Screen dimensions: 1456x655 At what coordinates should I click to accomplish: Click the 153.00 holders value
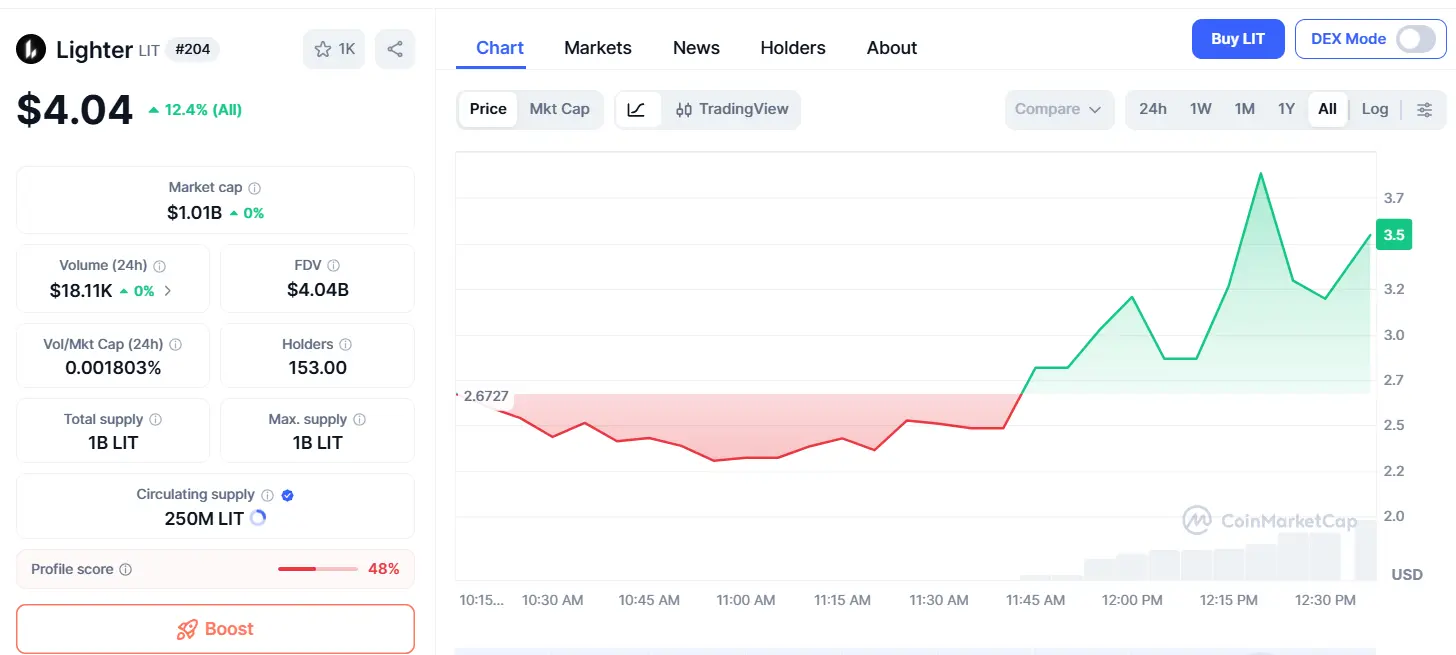pos(318,368)
